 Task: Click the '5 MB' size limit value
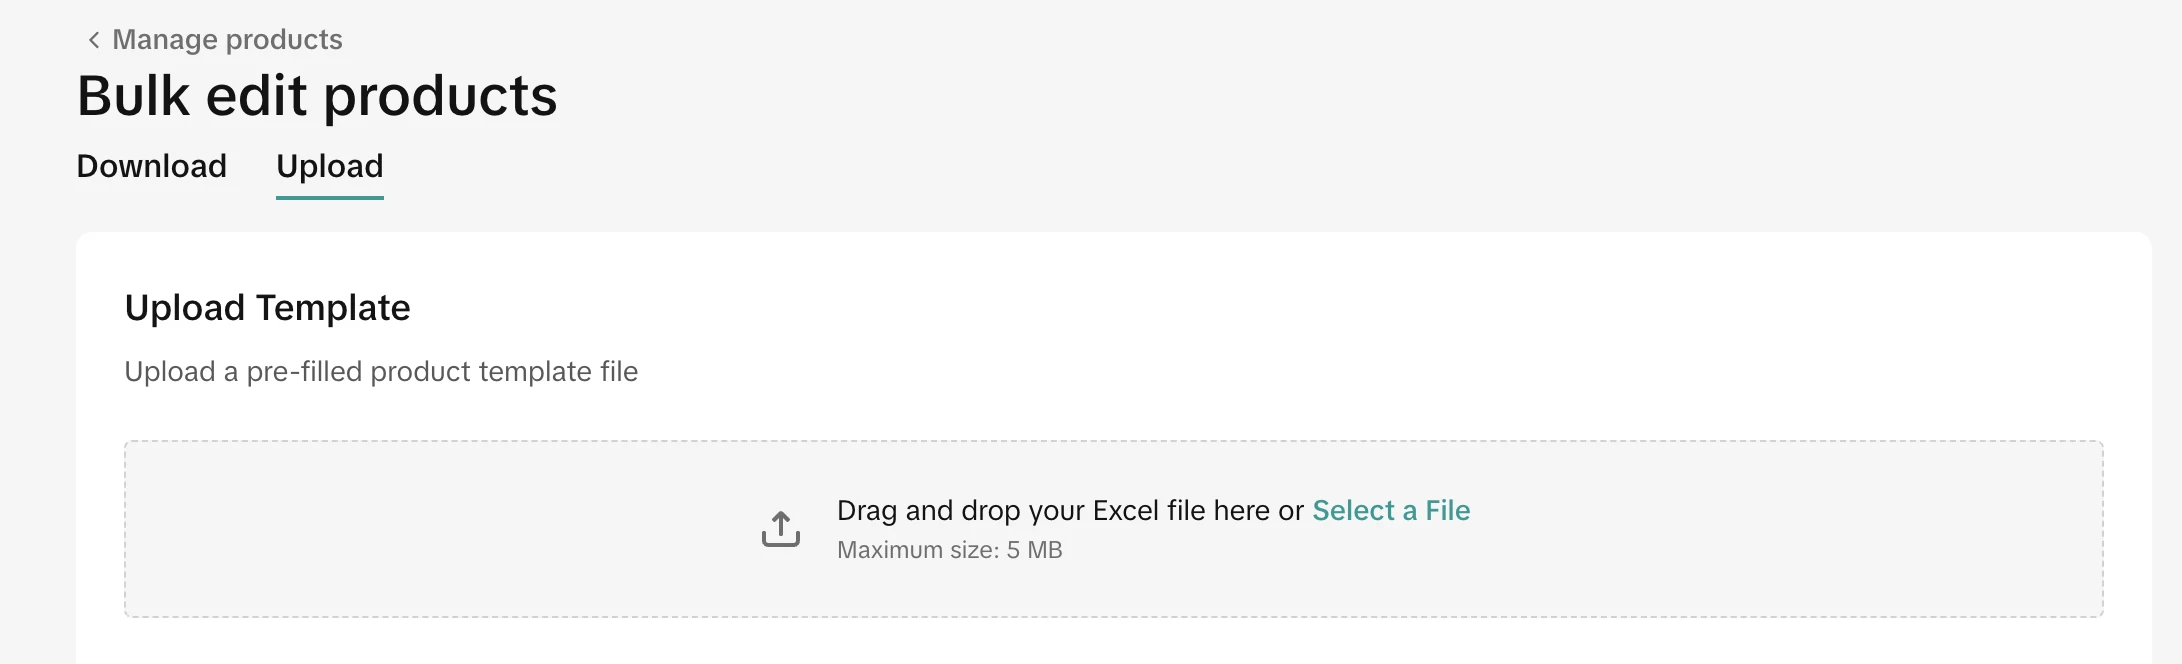coord(1034,550)
